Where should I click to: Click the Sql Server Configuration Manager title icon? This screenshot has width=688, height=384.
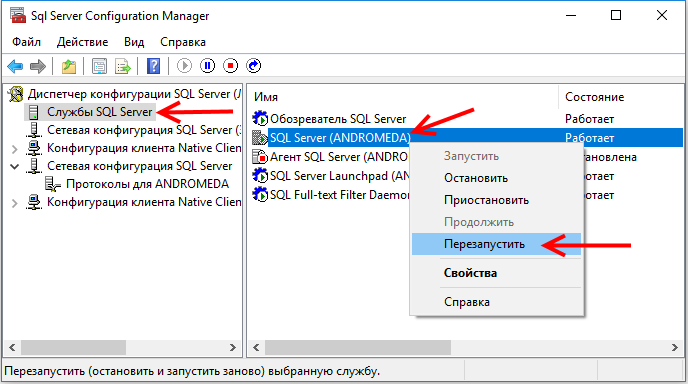(x=18, y=15)
